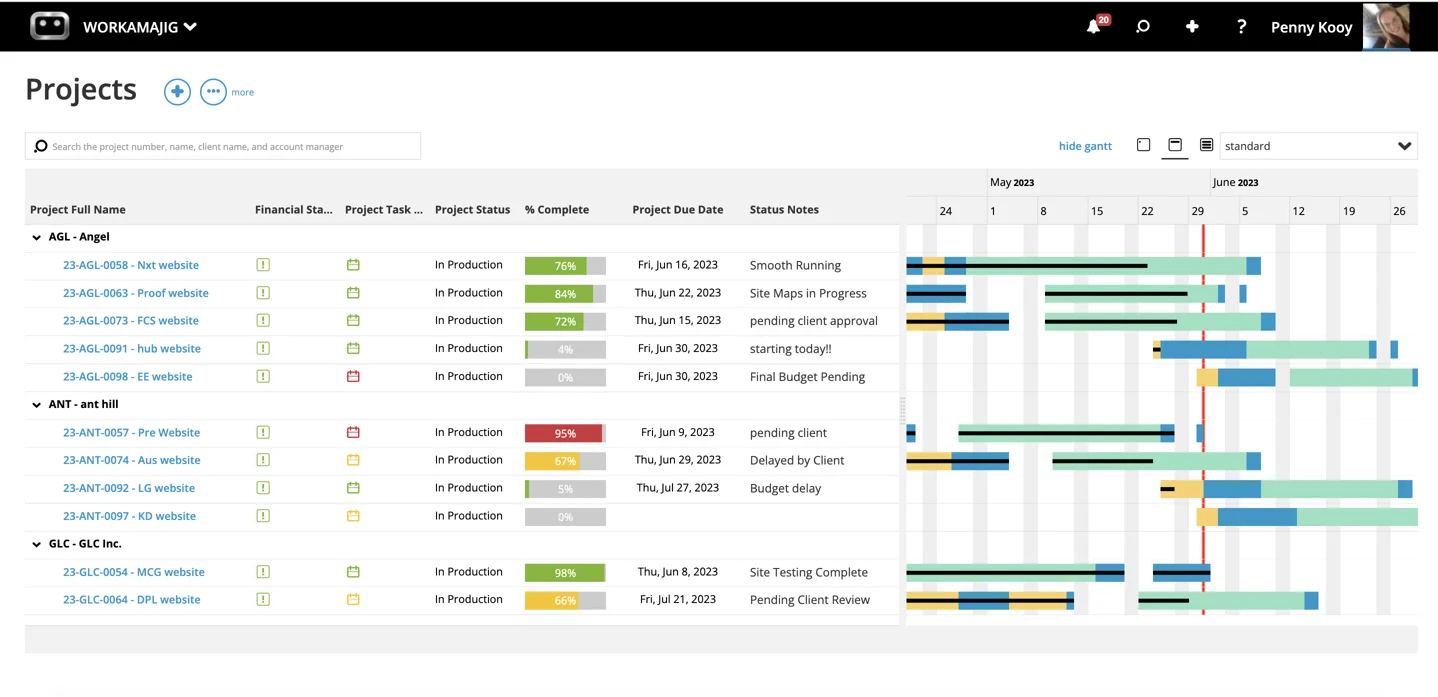Sort by Project Task column header
This screenshot has height=697, width=1438.
pyautogui.click(x=384, y=210)
